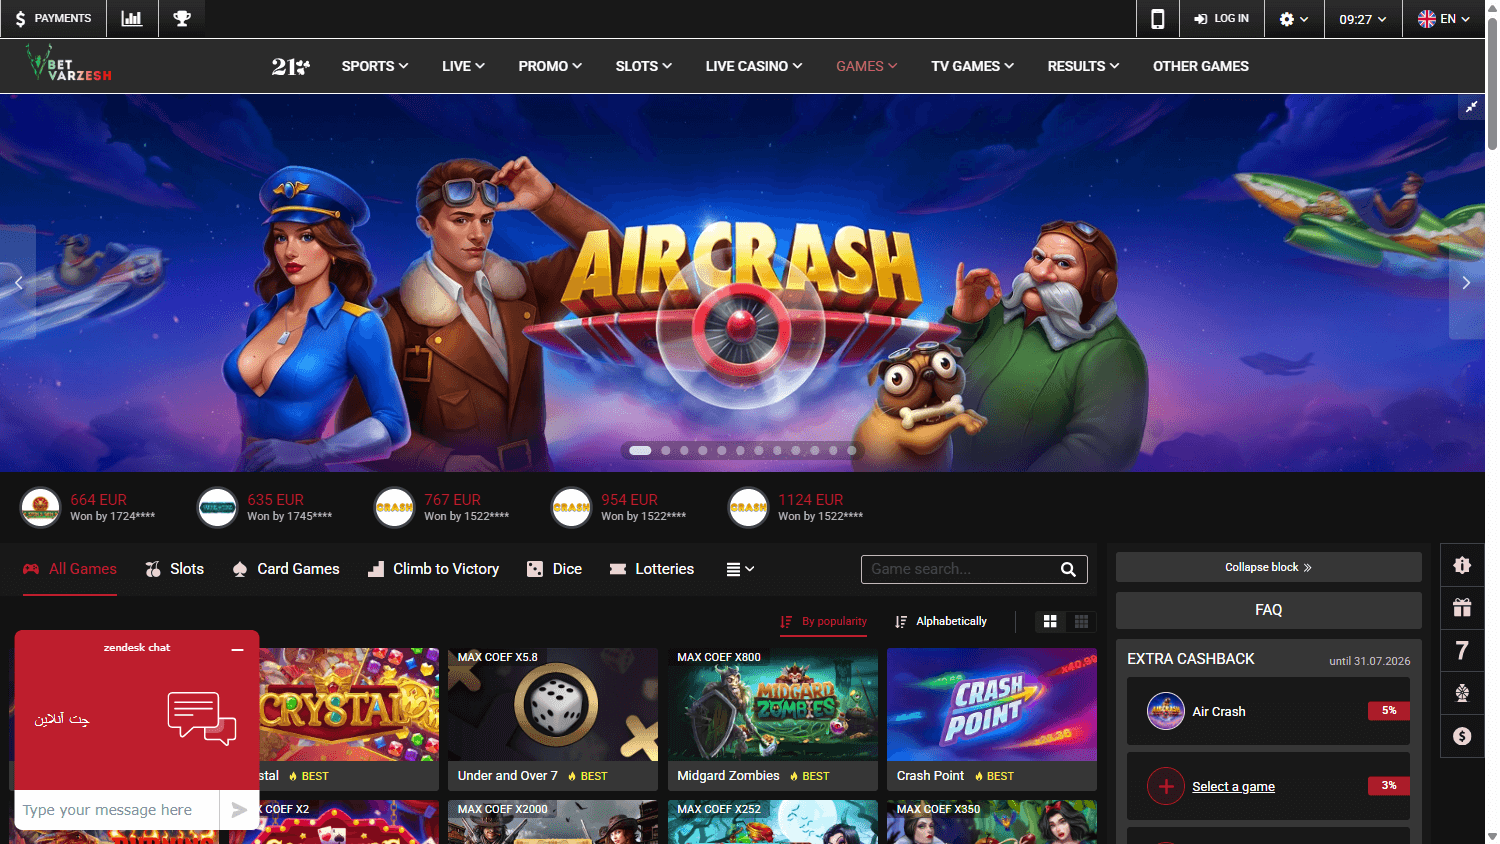Viewport: 1500px width, 844px height.
Task: Open the AirCrash promo banner
Action: tap(742, 283)
